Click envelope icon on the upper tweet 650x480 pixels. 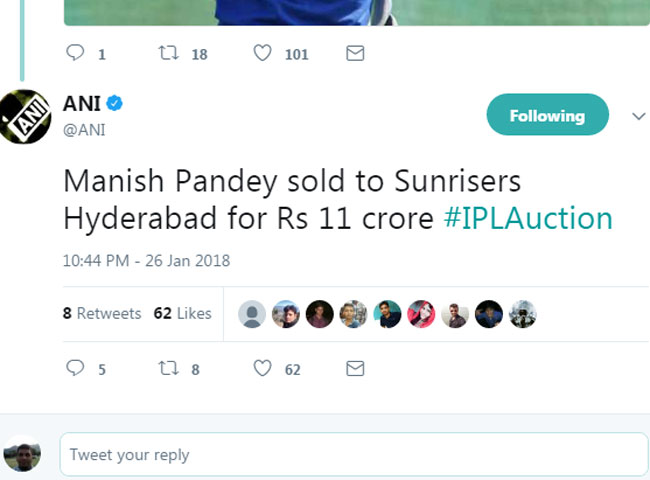click(x=354, y=53)
